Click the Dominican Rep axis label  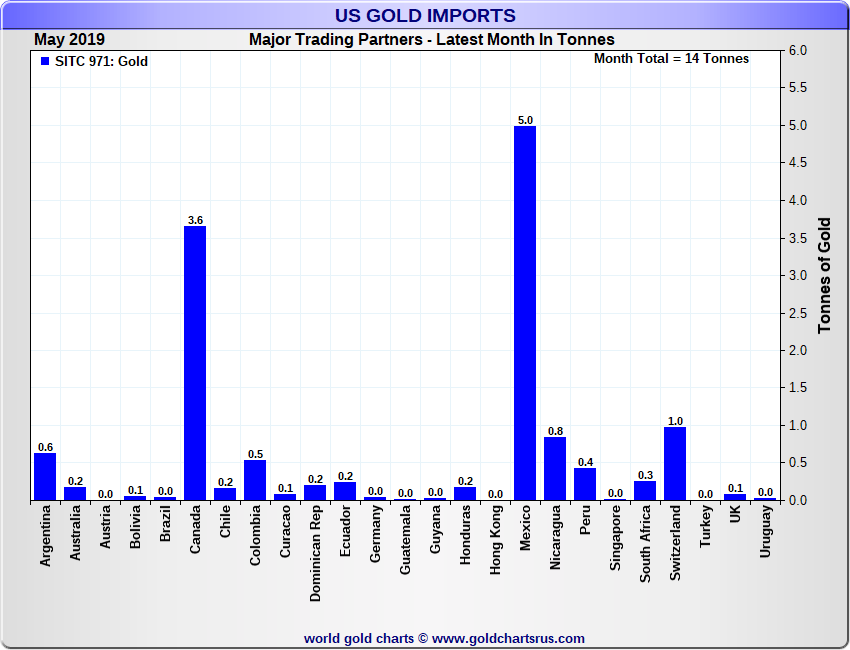pyautogui.click(x=315, y=554)
